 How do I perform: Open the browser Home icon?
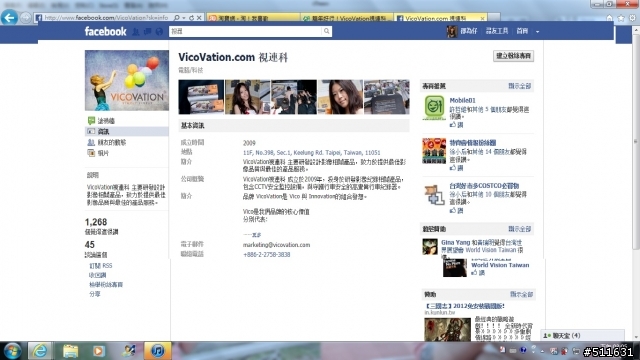tap(609, 18)
